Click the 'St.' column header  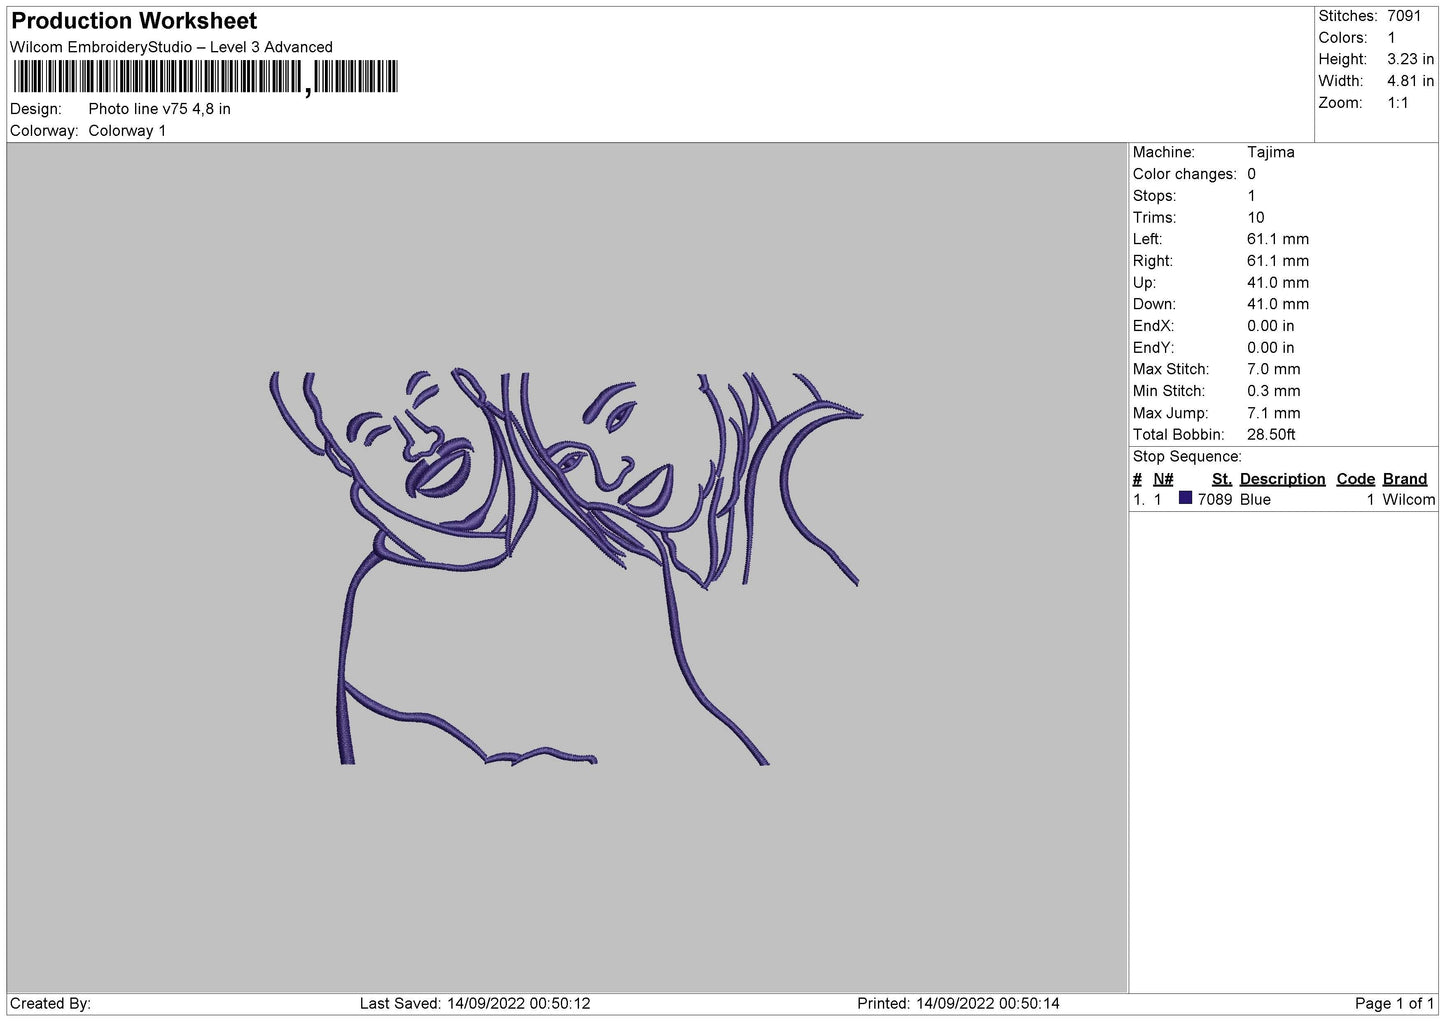pos(1221,479)
